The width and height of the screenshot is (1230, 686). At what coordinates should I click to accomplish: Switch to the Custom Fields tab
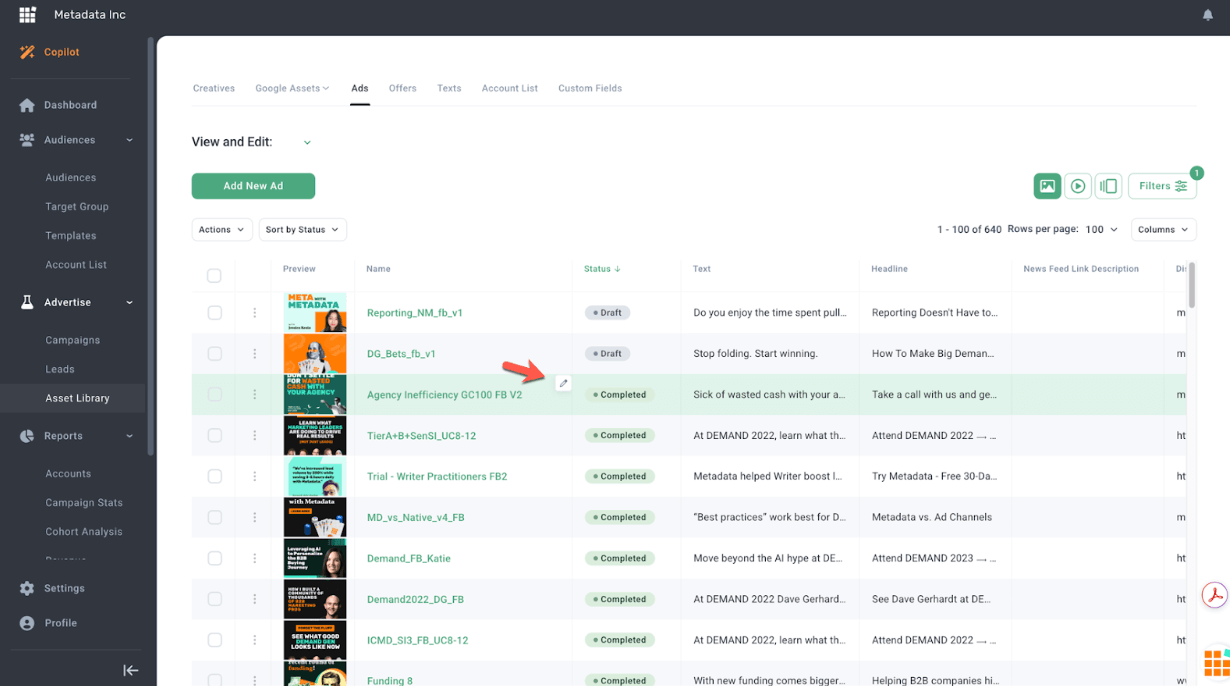click(x=590, y=88)
